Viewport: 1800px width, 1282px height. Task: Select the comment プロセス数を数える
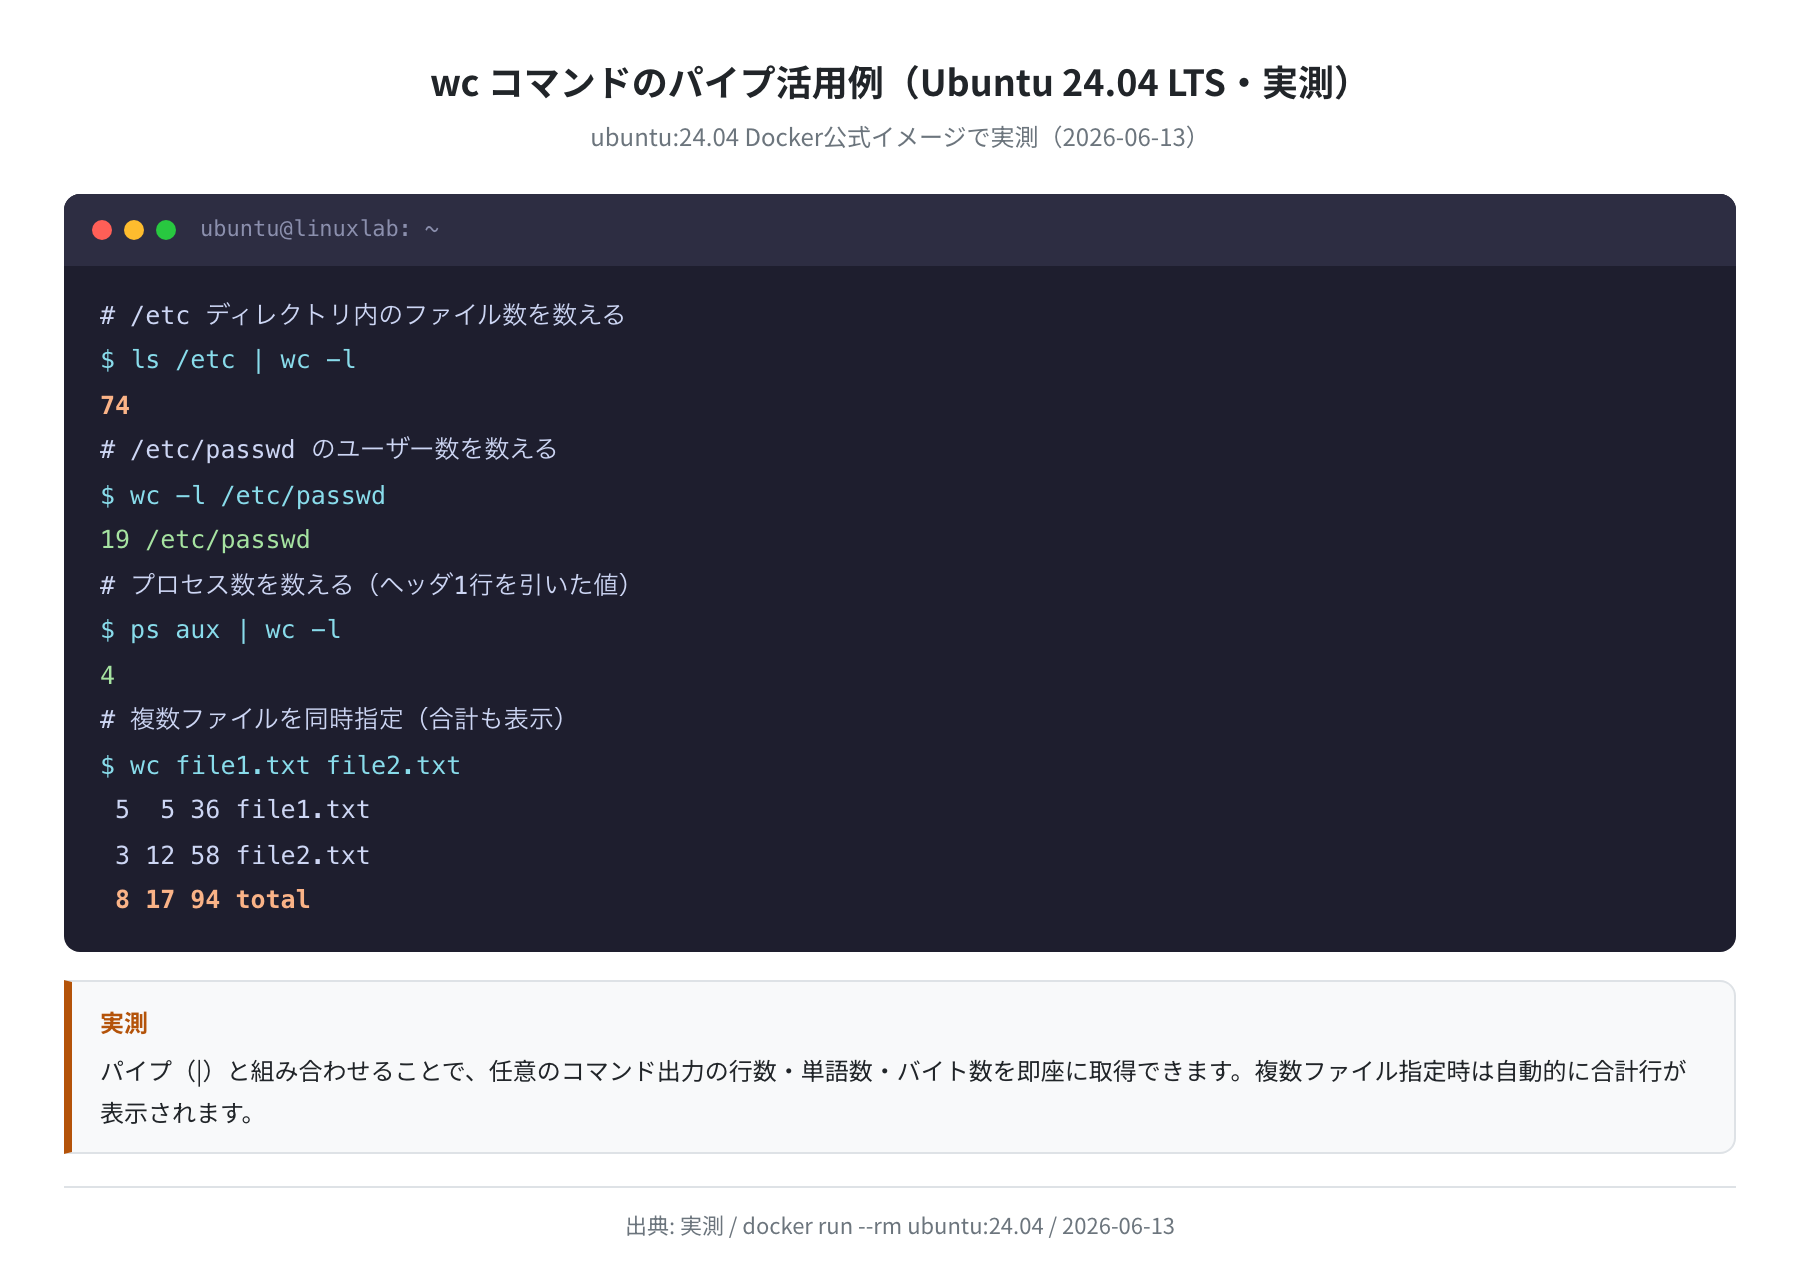[364, 585]
